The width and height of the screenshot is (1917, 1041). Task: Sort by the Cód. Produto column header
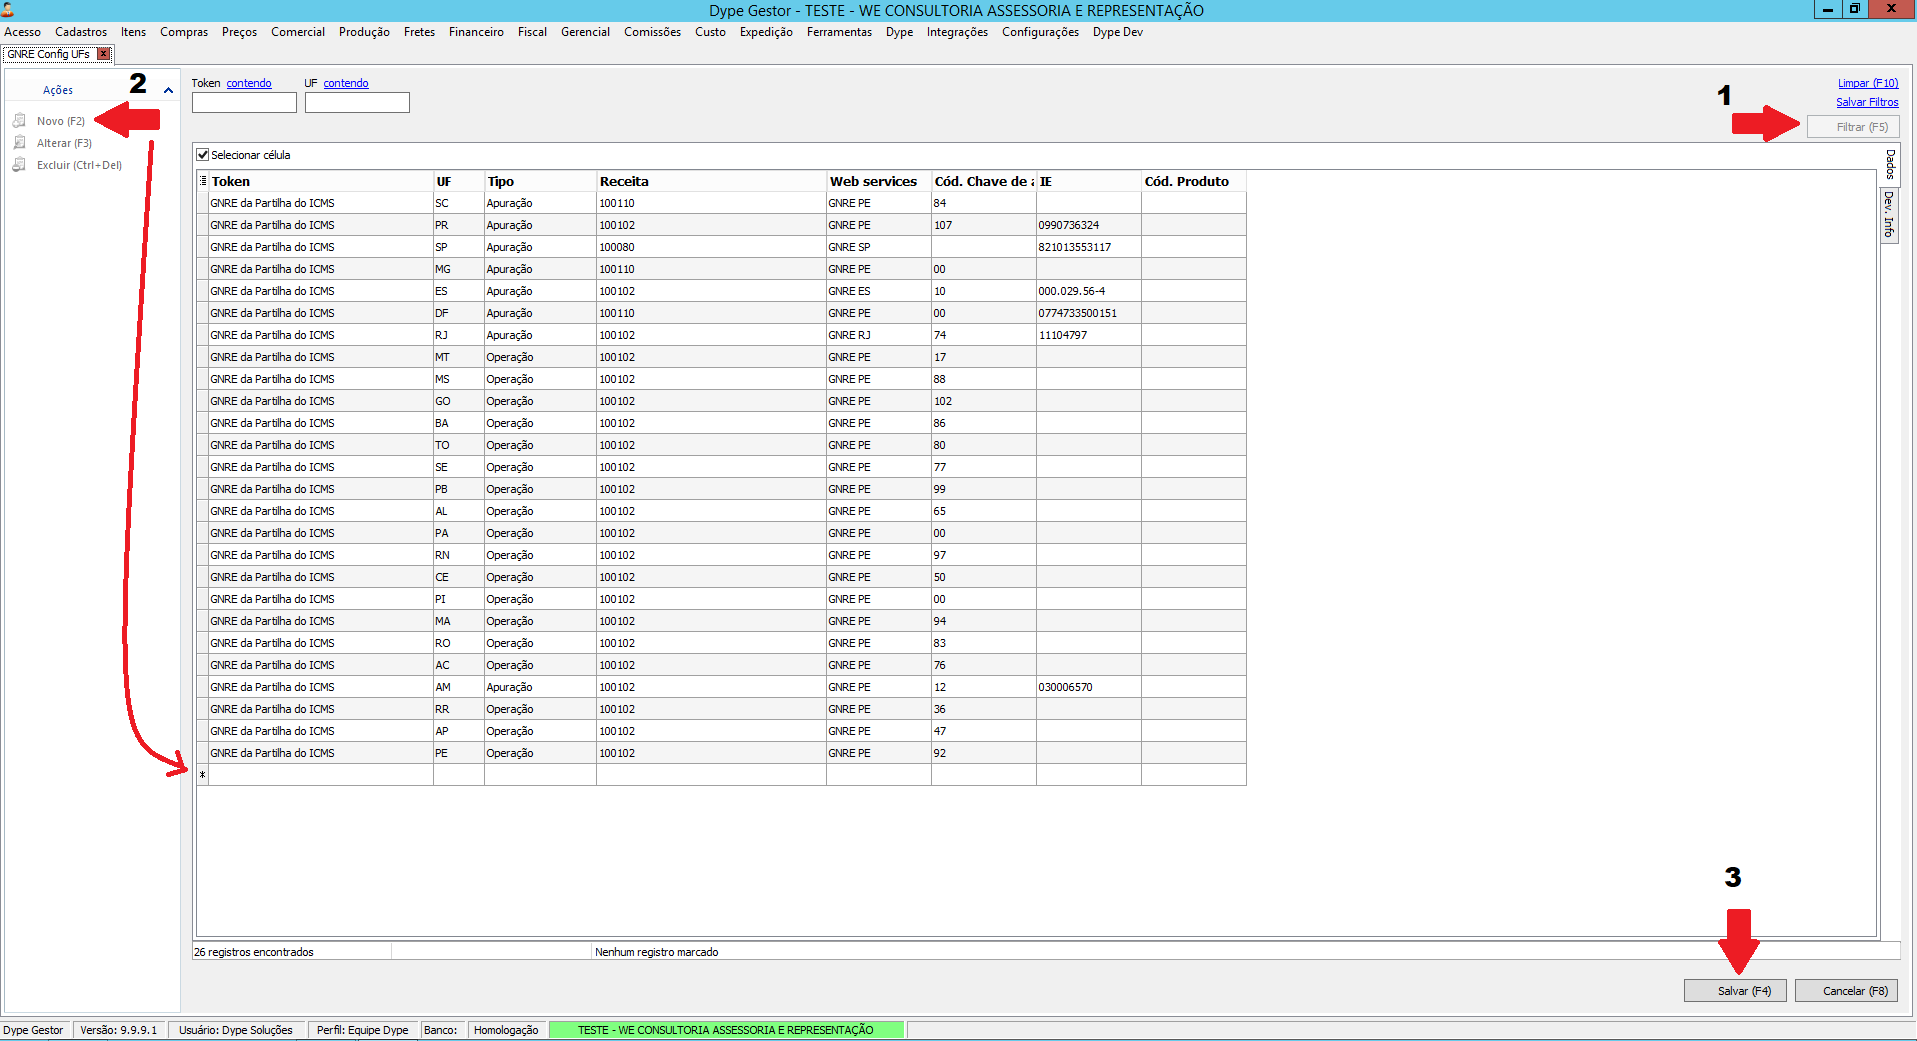pyautogui.click(x=1194, y=181)
